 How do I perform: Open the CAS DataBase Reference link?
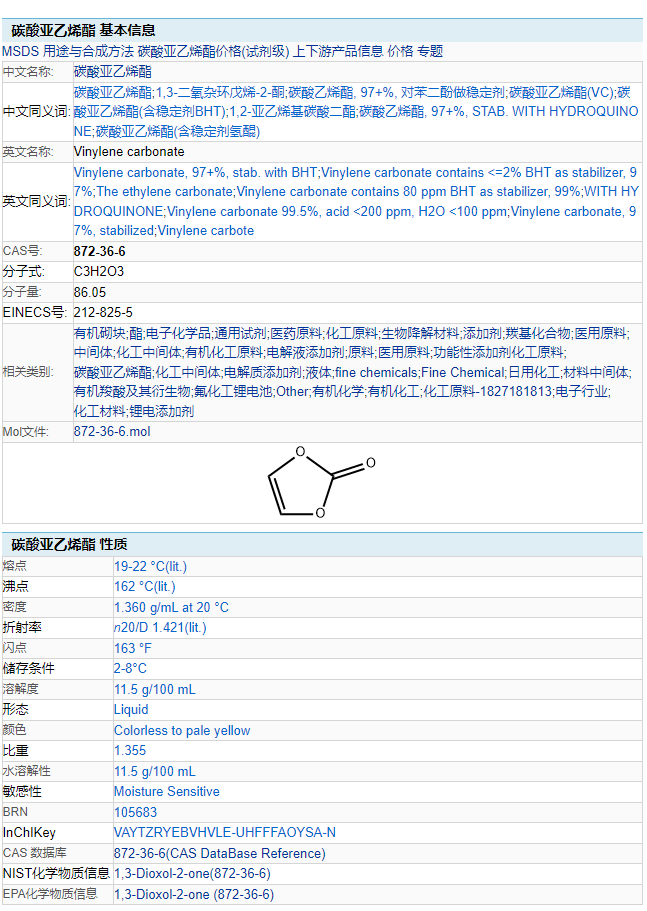coord(220,853)
